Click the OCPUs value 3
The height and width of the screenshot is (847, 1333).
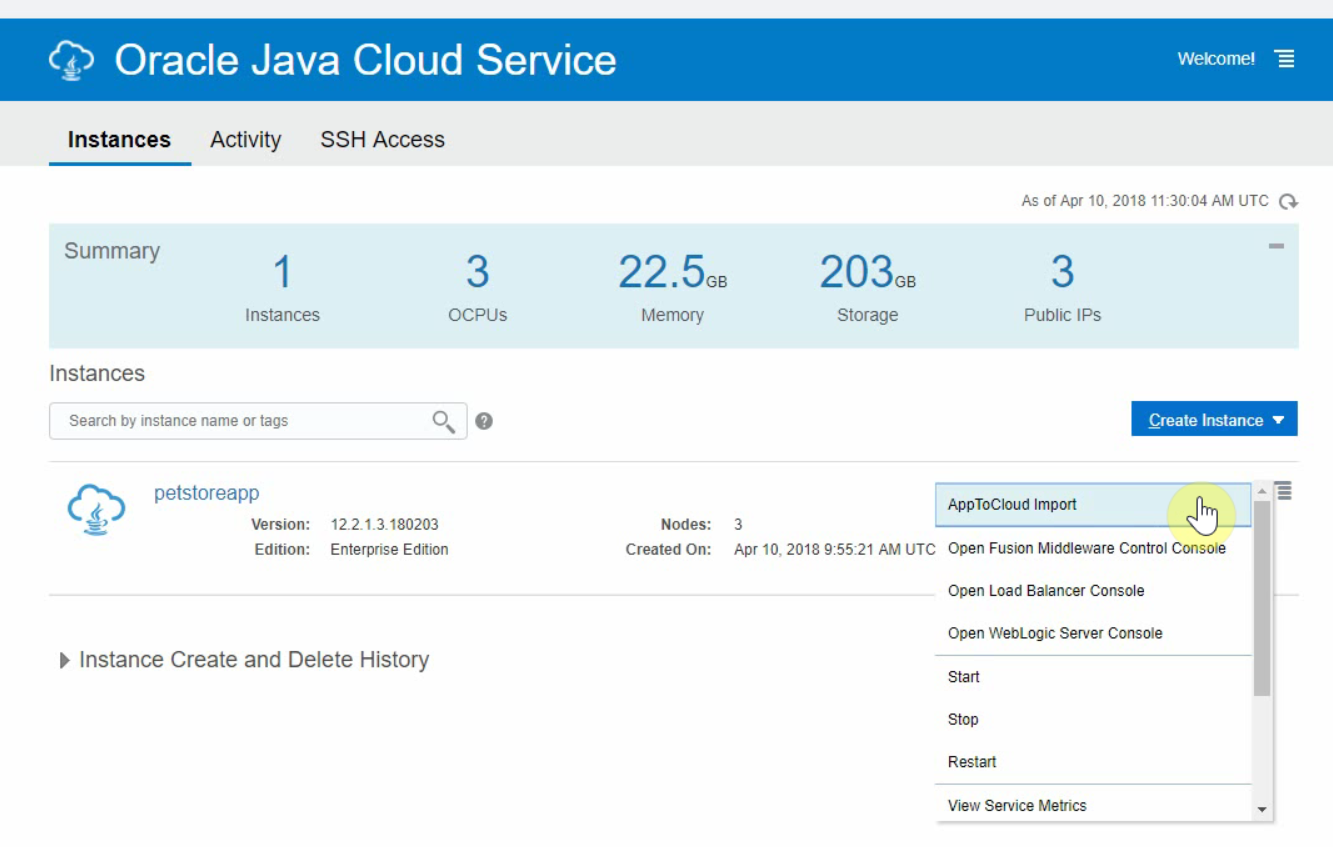point(477,272)
